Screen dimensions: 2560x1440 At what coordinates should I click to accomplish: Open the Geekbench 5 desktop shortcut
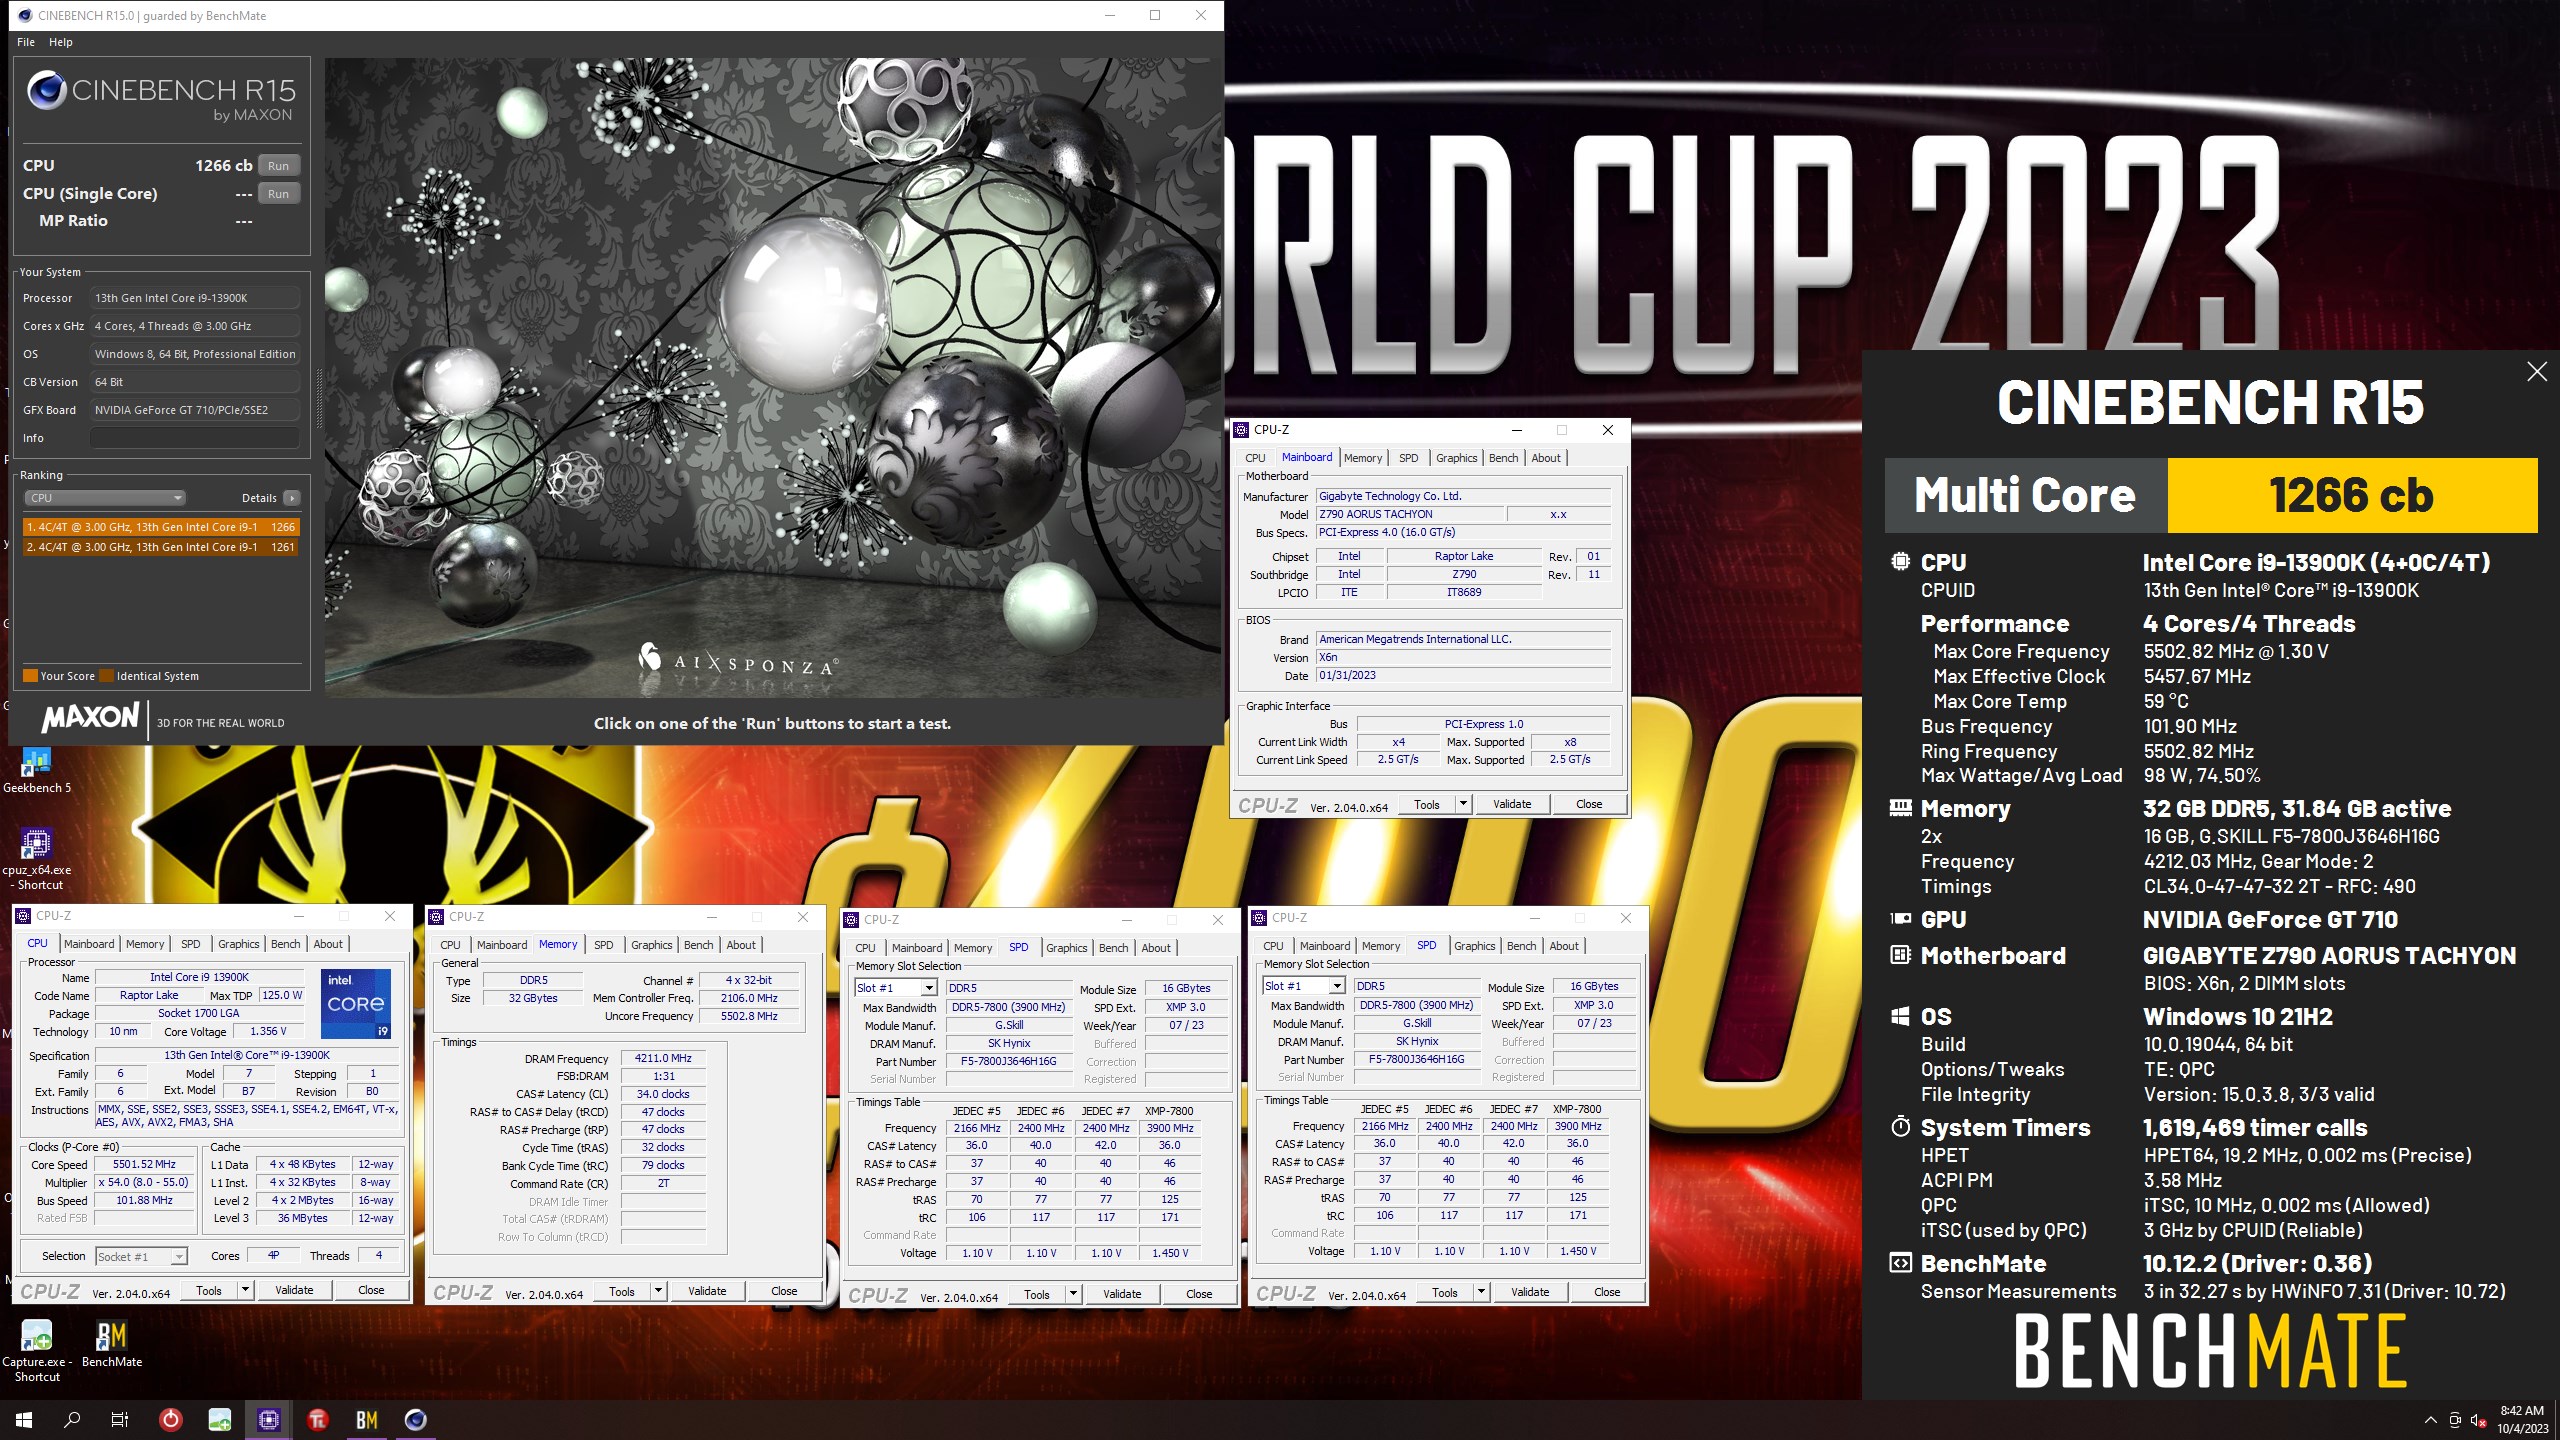(x=37, y=771)
